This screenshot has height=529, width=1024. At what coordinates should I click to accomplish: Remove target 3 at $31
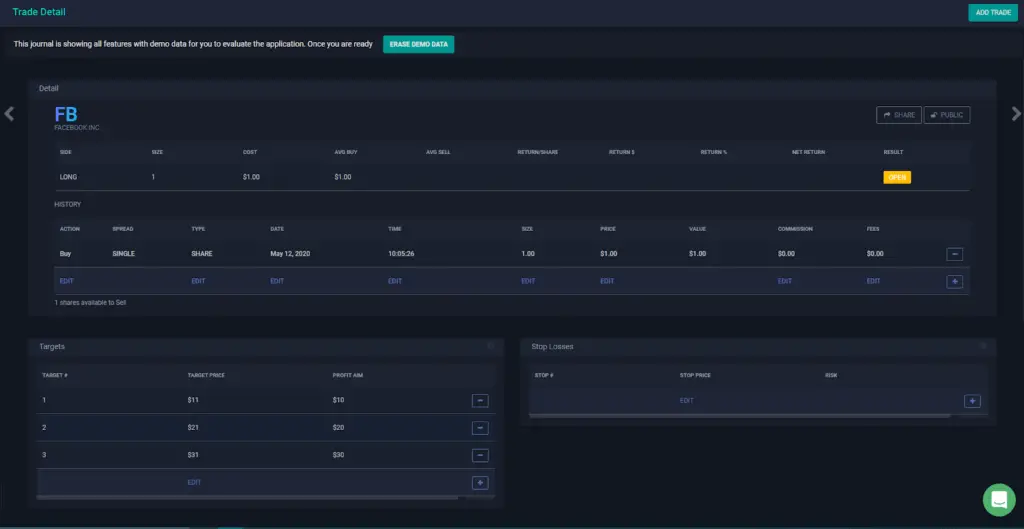click(x=480, y=455)
